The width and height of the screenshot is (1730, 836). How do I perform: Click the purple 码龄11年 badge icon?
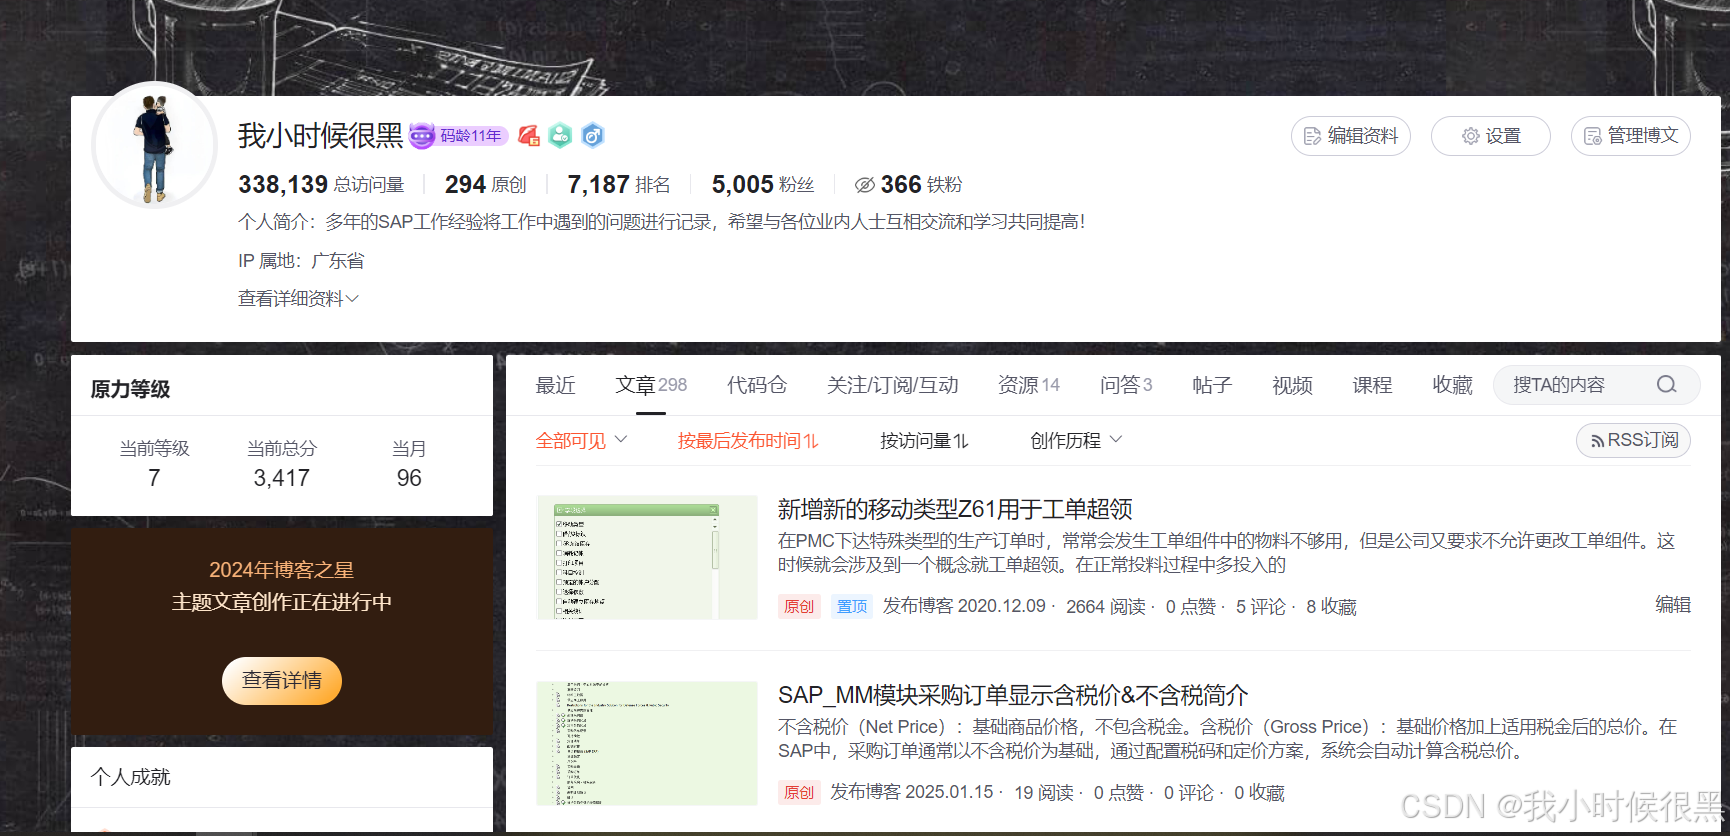459,136
